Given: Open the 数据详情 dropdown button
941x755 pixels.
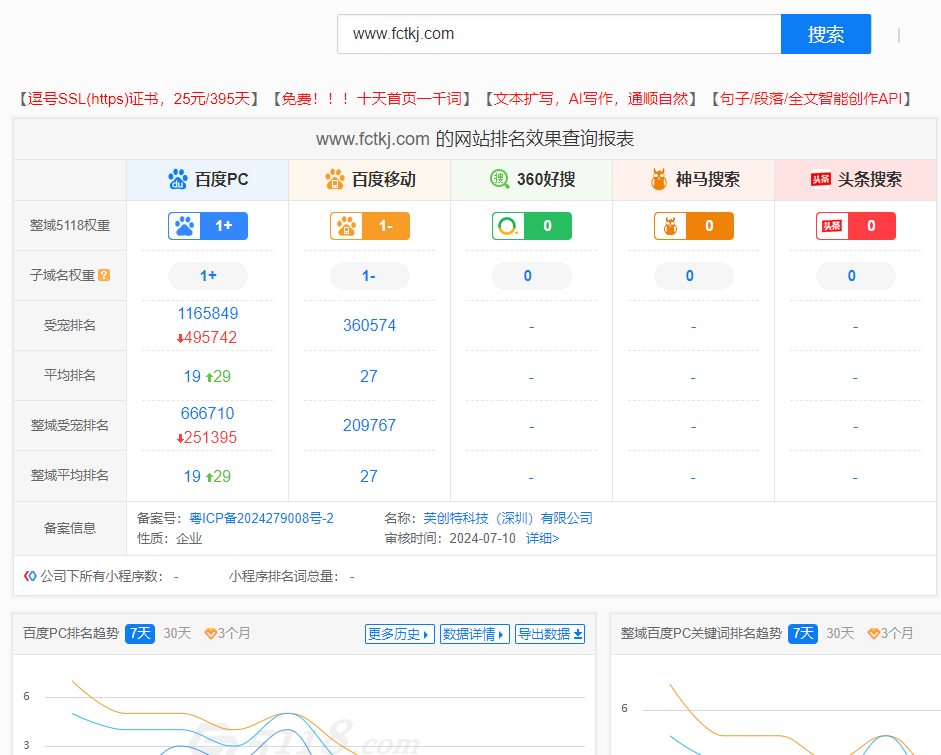Looking at the screenshot, I should coord(475,634).
